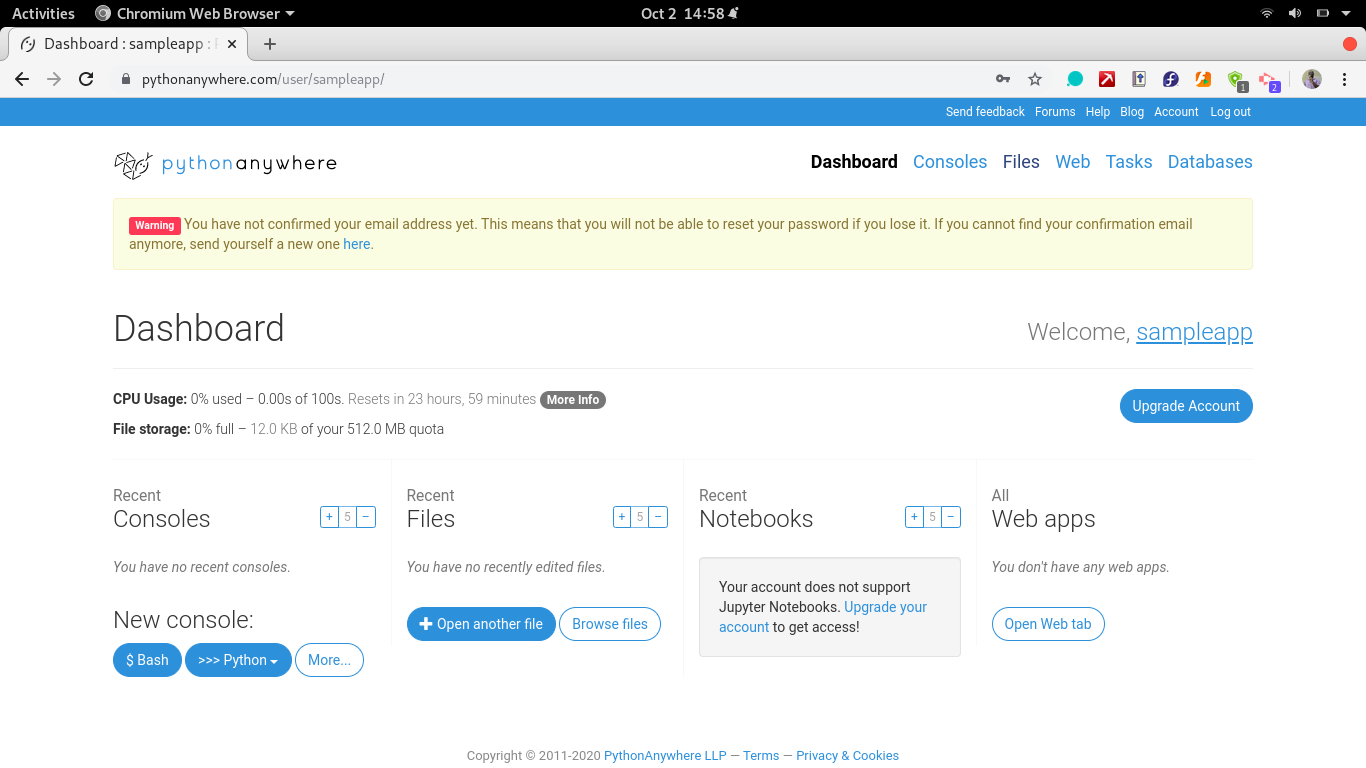1366x768 pixels.
Task: Increase recent files count with plus
Action: tap(622, 517)
